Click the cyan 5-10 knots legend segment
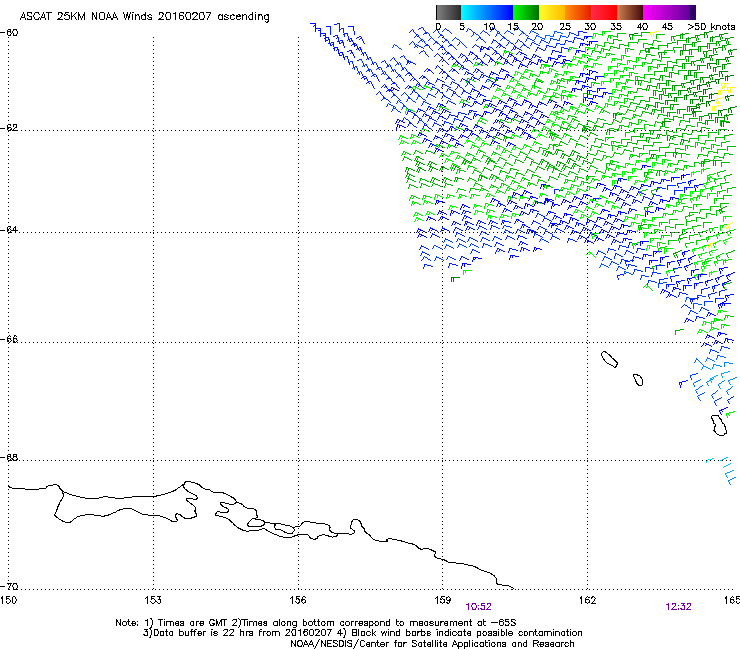 point(473,12)
